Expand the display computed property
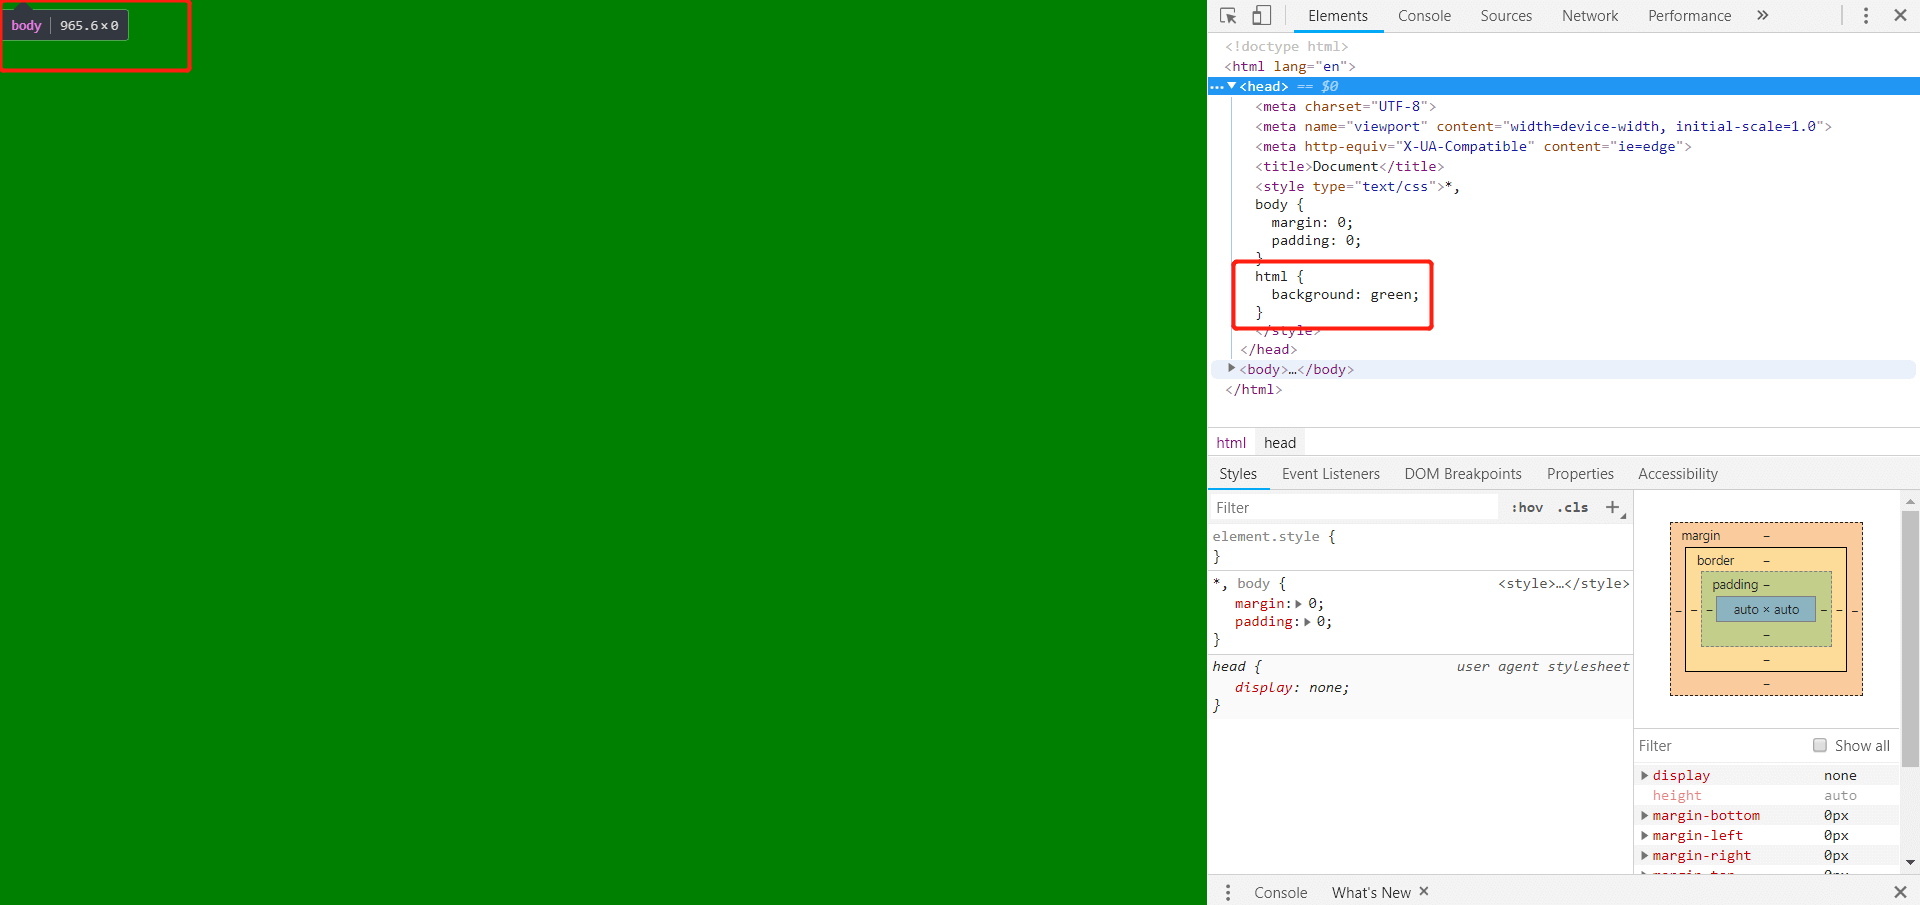The width and height of the screenshot is (1920, 905). [x=1644, y=775]
